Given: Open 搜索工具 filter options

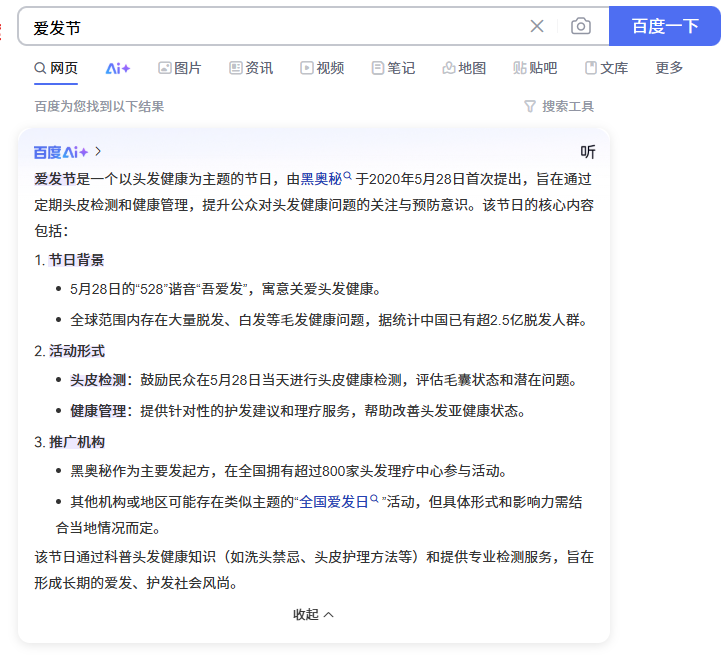Looking at the screenshot, I should (x=559, y=106).
